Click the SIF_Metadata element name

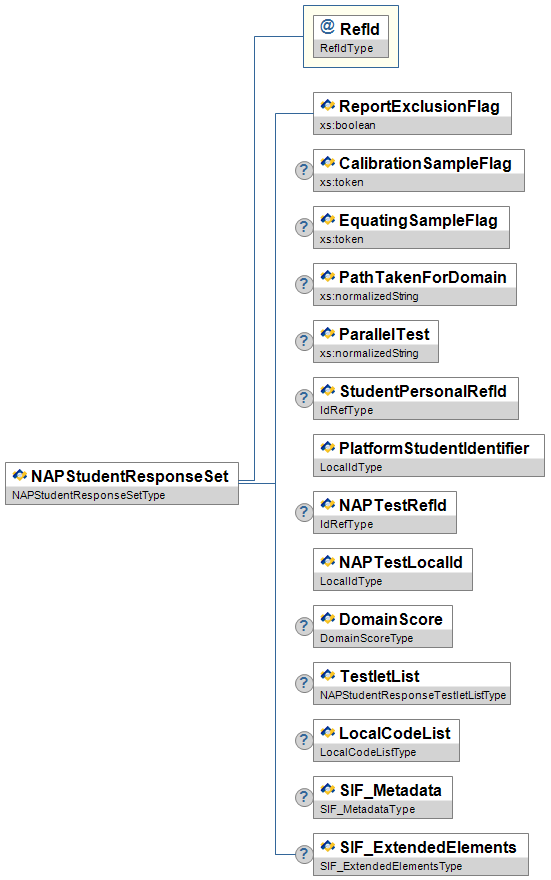pyautogui.click(x=391, y=790)
